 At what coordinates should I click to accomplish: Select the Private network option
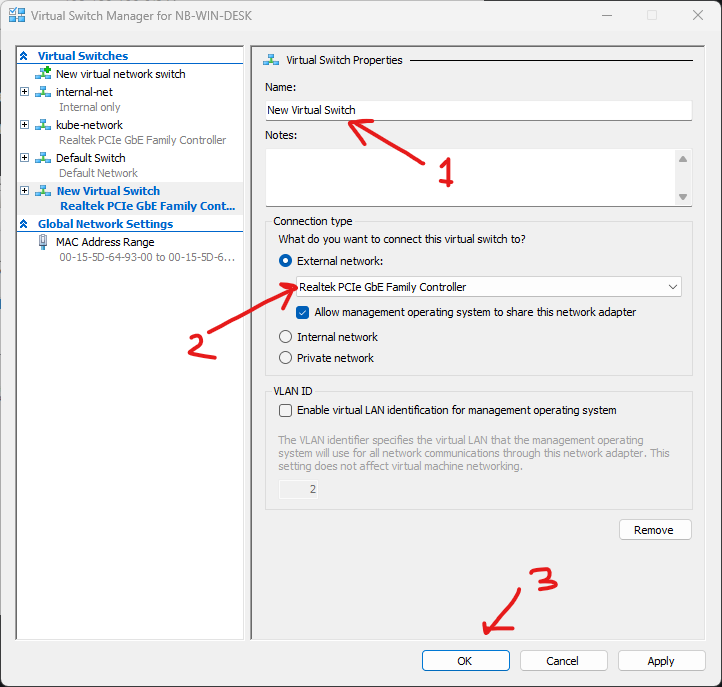286,358
